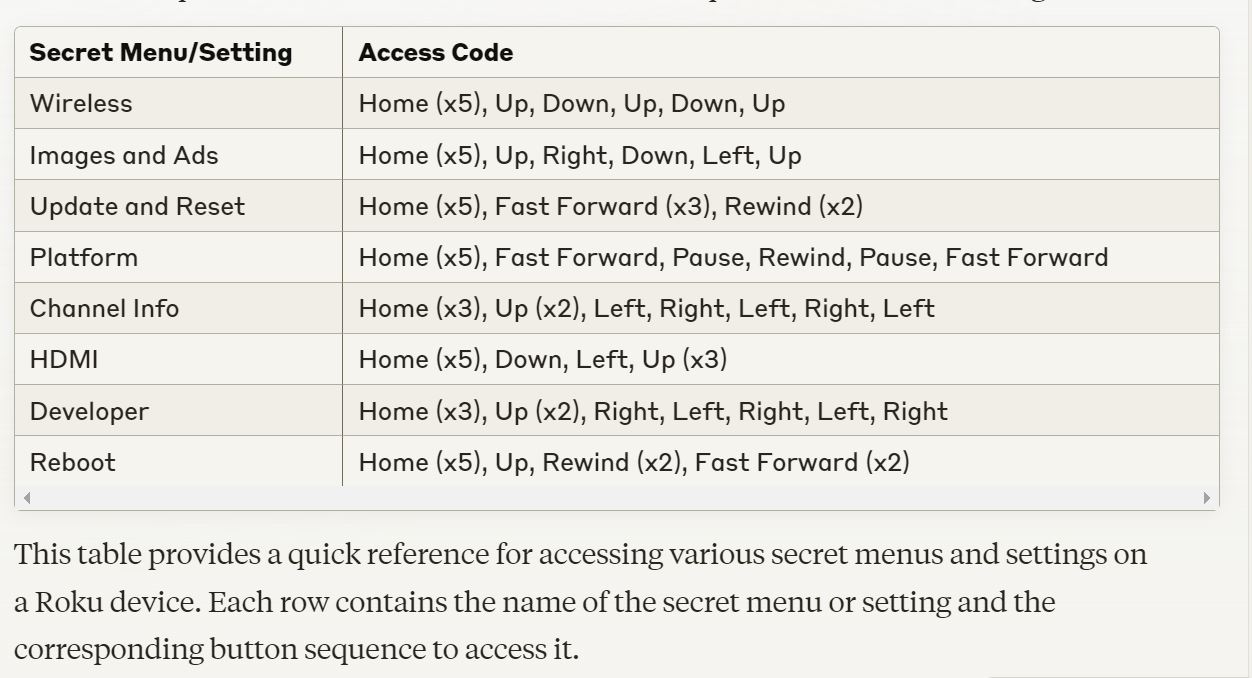The width and height of the screenshot is (1252, 678).
Task: Click the Platform row label
Action: (x=84, y=258)
